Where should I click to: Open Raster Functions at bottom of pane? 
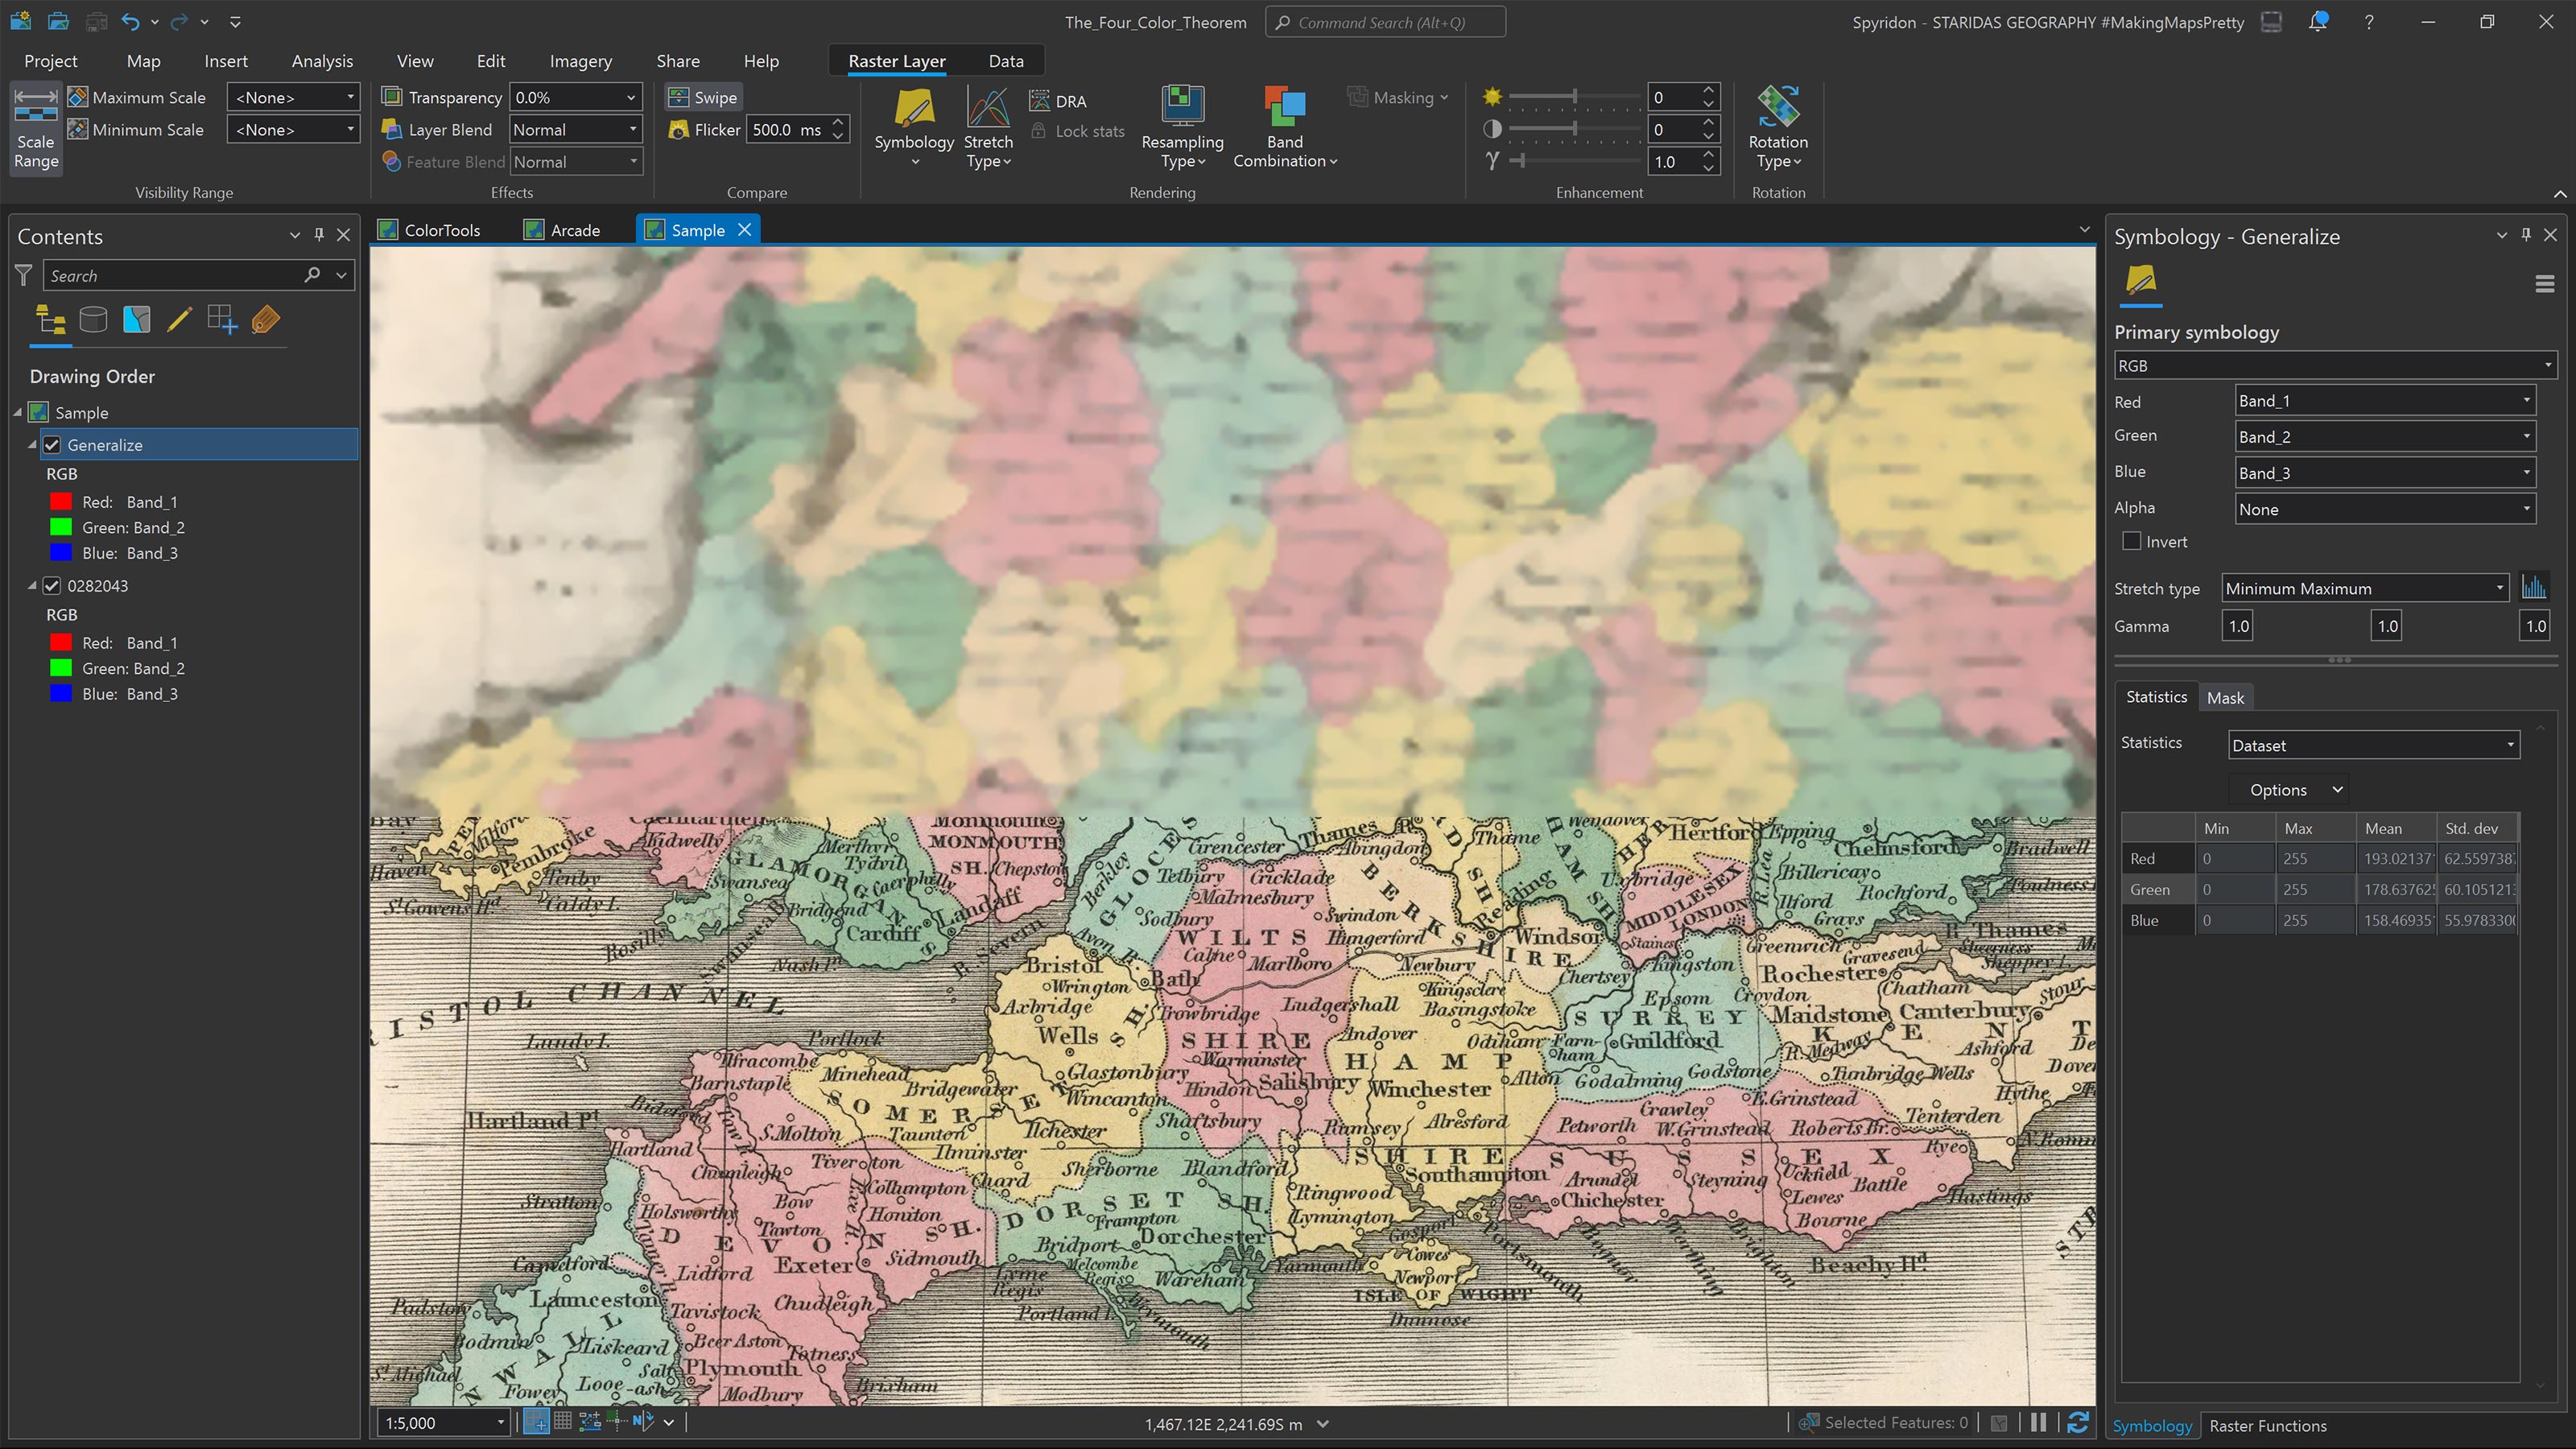pyautogui.click(x=2269, y=1425)
